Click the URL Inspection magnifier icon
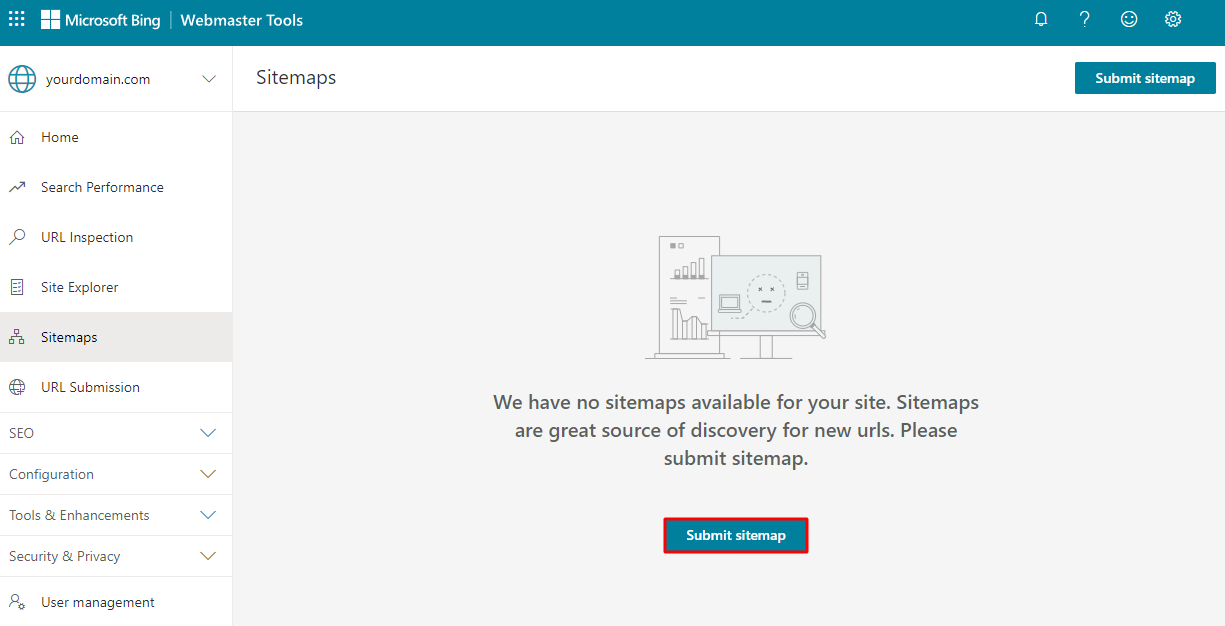The width and height of the screenshot is (1225, 626). [17, 237]
